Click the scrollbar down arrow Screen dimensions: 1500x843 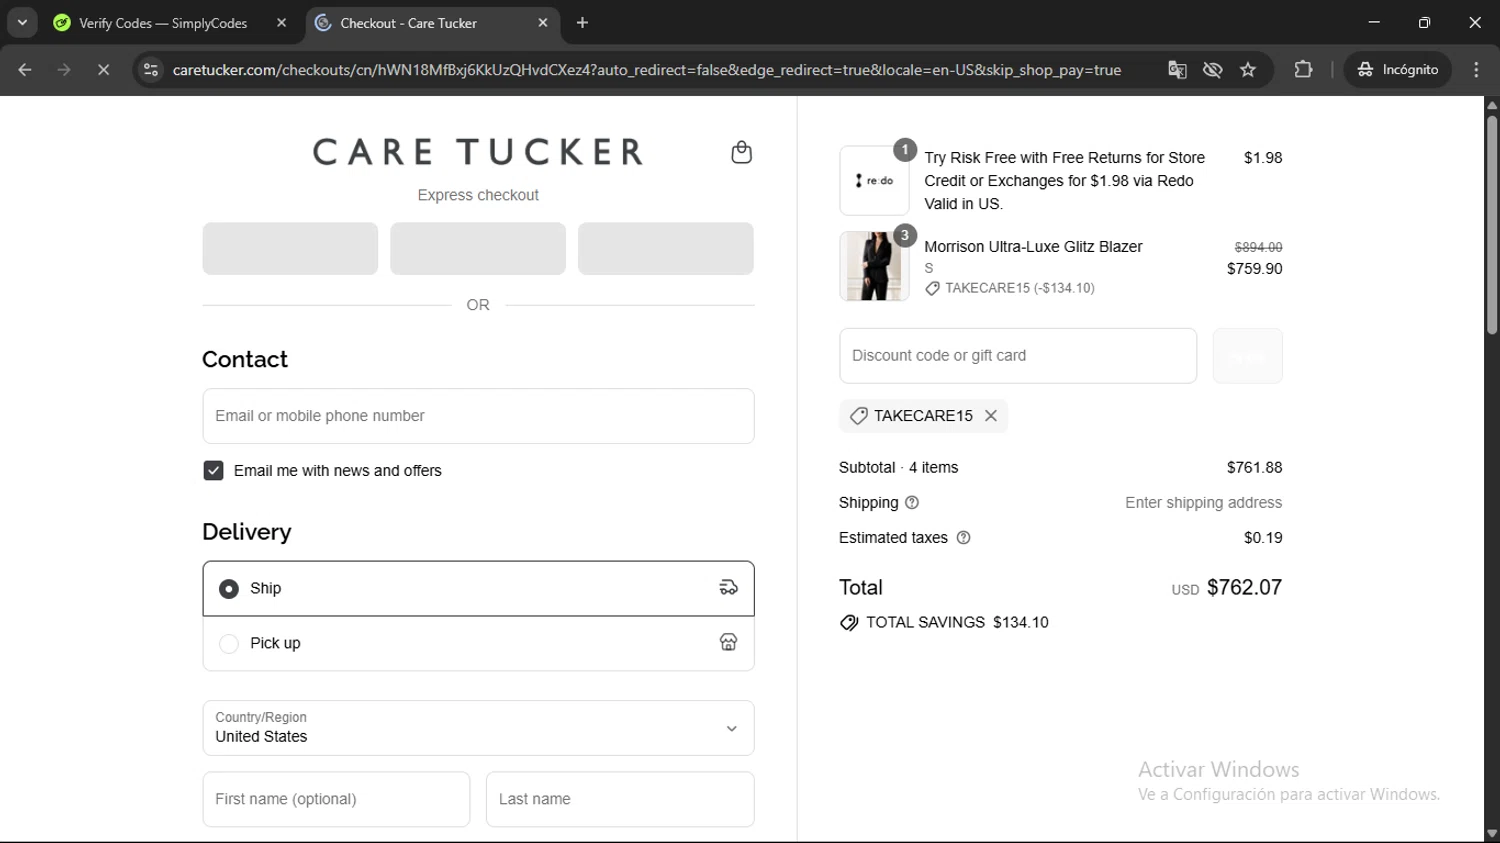1492,833
